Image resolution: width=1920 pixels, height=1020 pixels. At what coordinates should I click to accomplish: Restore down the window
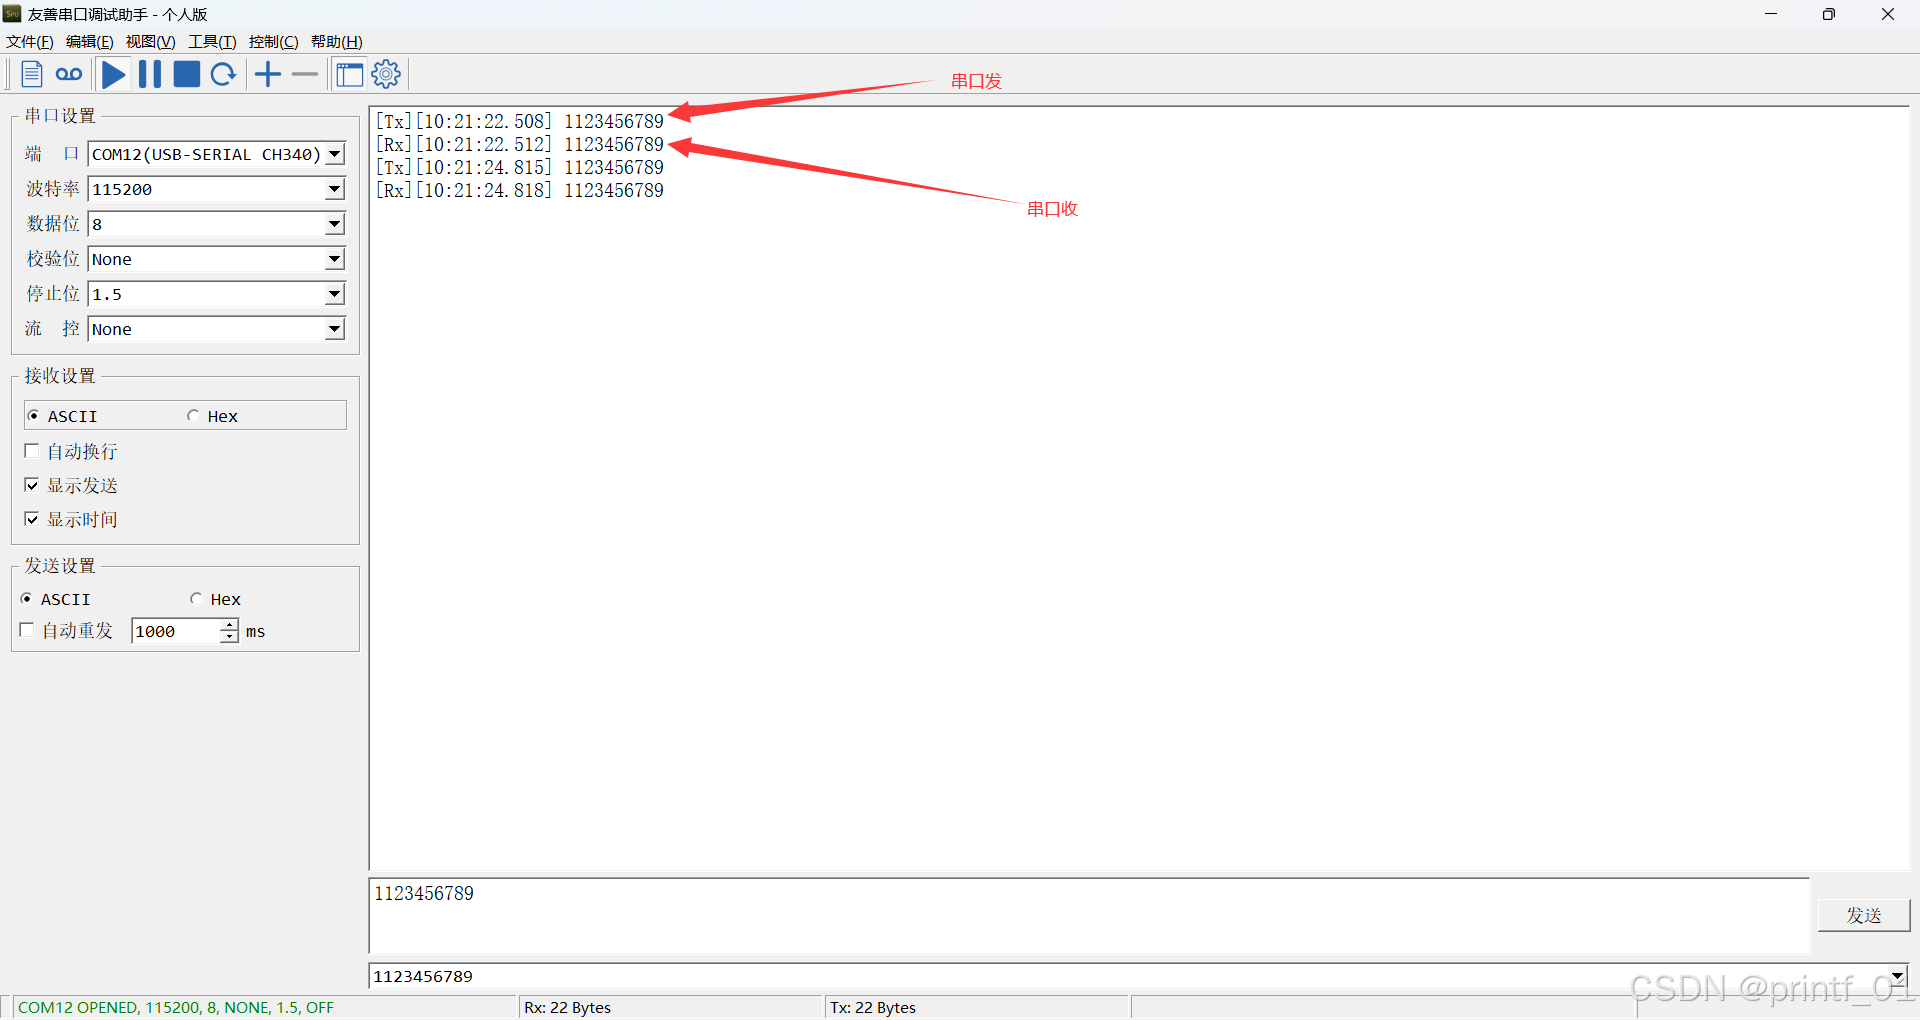coord(1829,14)
